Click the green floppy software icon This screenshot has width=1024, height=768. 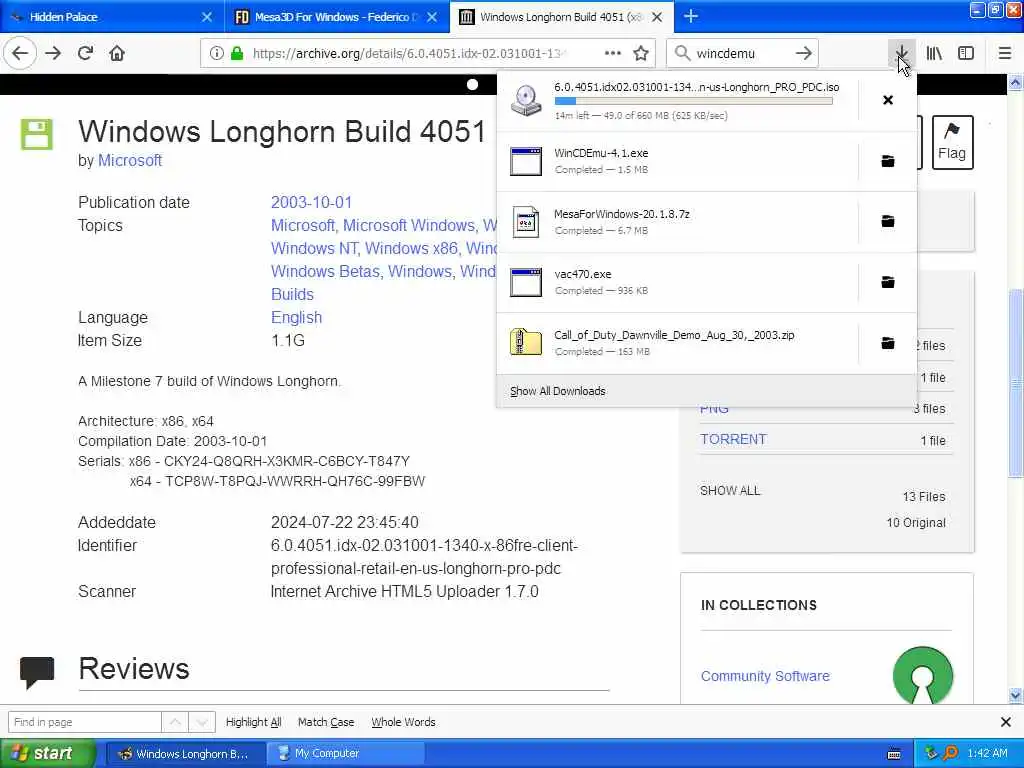click(37, 135)
